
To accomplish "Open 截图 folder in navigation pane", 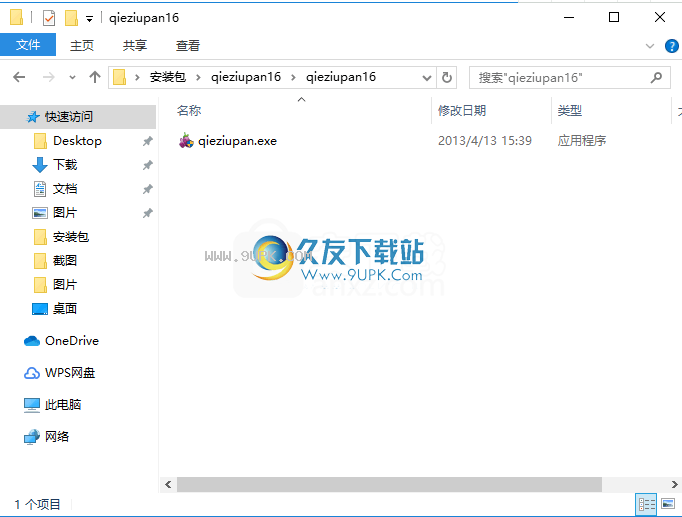I will coord(65,260).
